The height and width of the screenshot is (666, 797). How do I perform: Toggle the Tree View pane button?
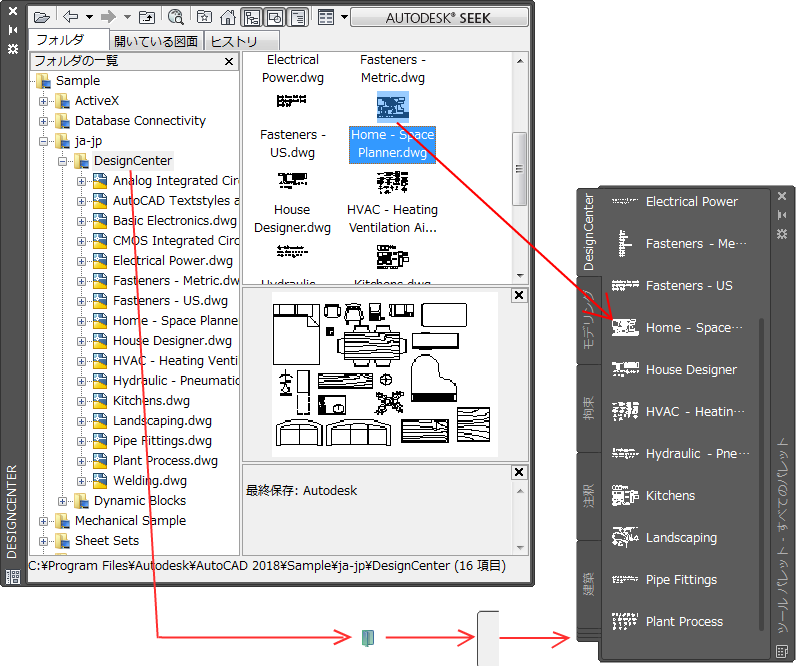(252, 18)
